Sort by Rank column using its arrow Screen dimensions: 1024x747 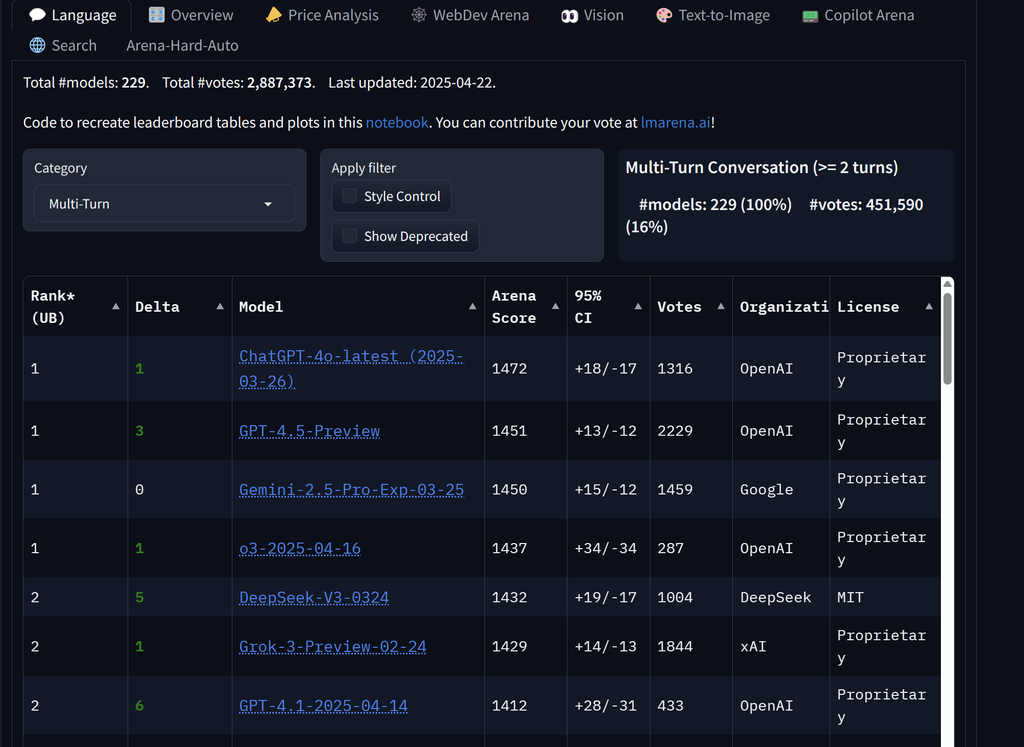116,306
